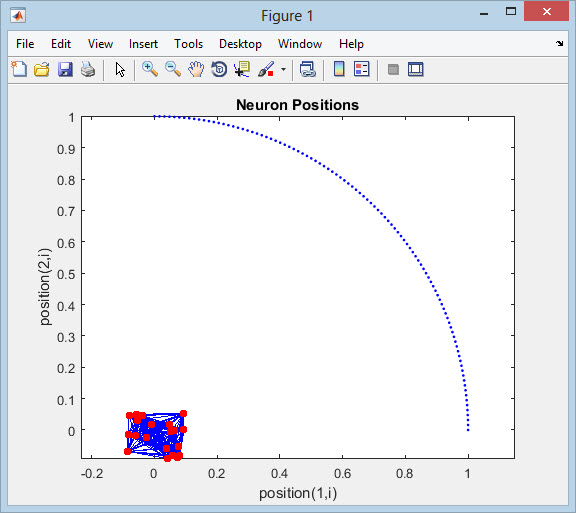Expand the Brush color dropdown arrow
Screen dimensions: 576x513
(x=283, y=69)
